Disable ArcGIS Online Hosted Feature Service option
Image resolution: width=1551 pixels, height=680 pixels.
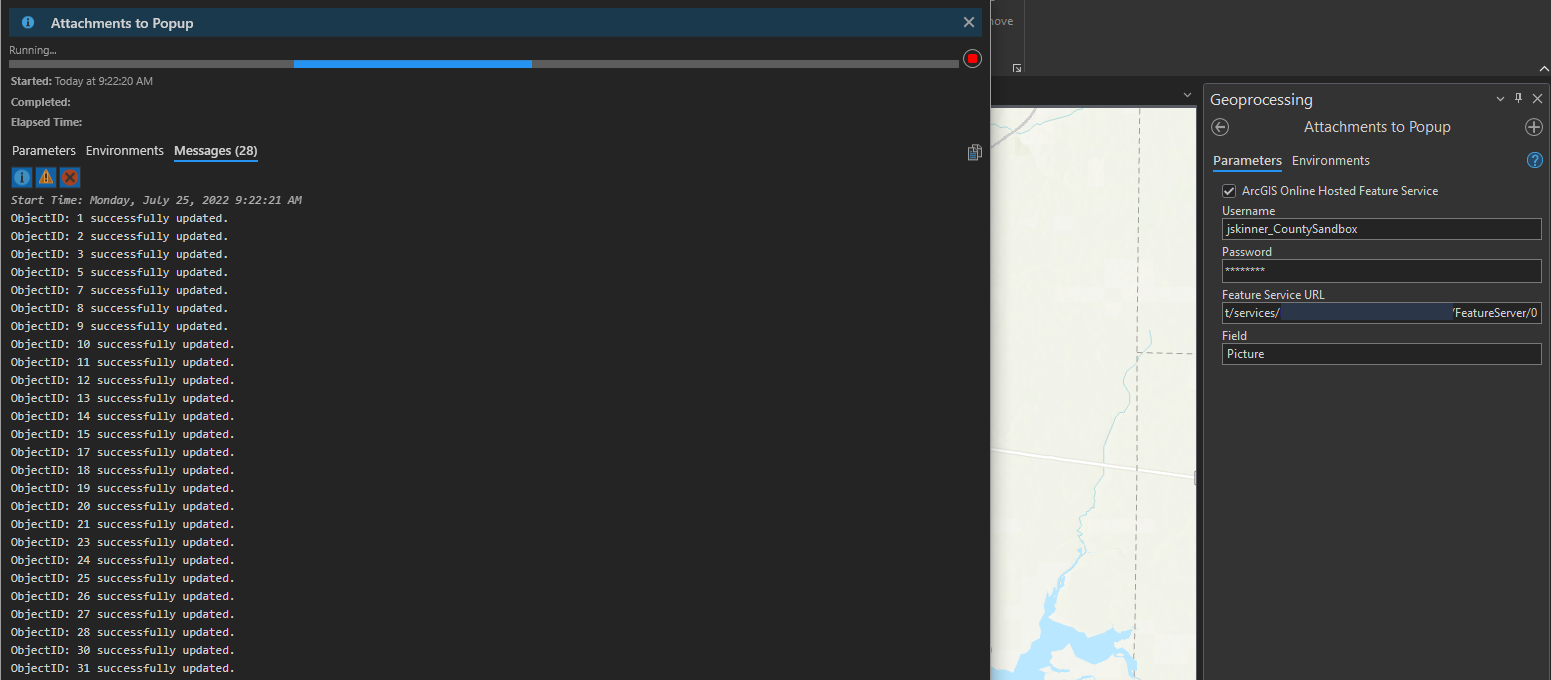coord(1229,190)
